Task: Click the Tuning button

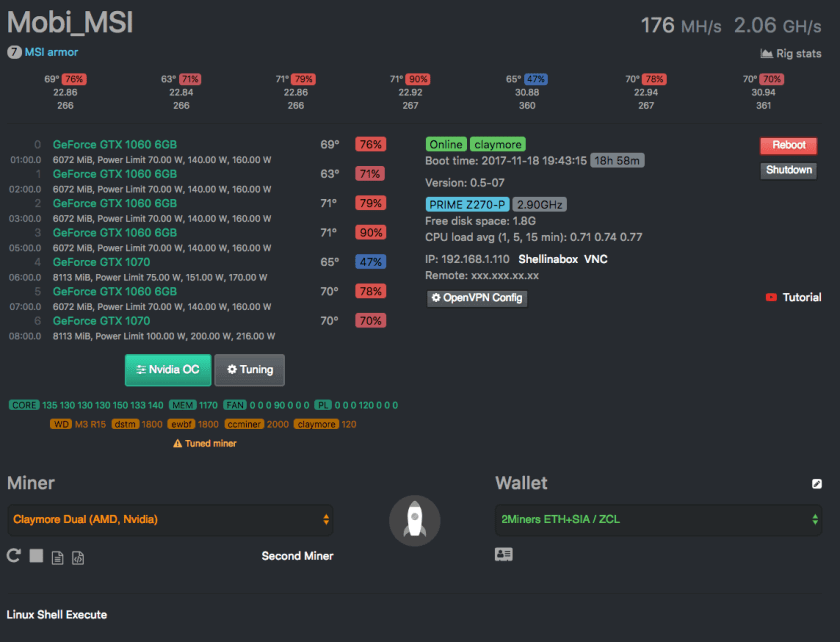Action: tap(249, 369)
